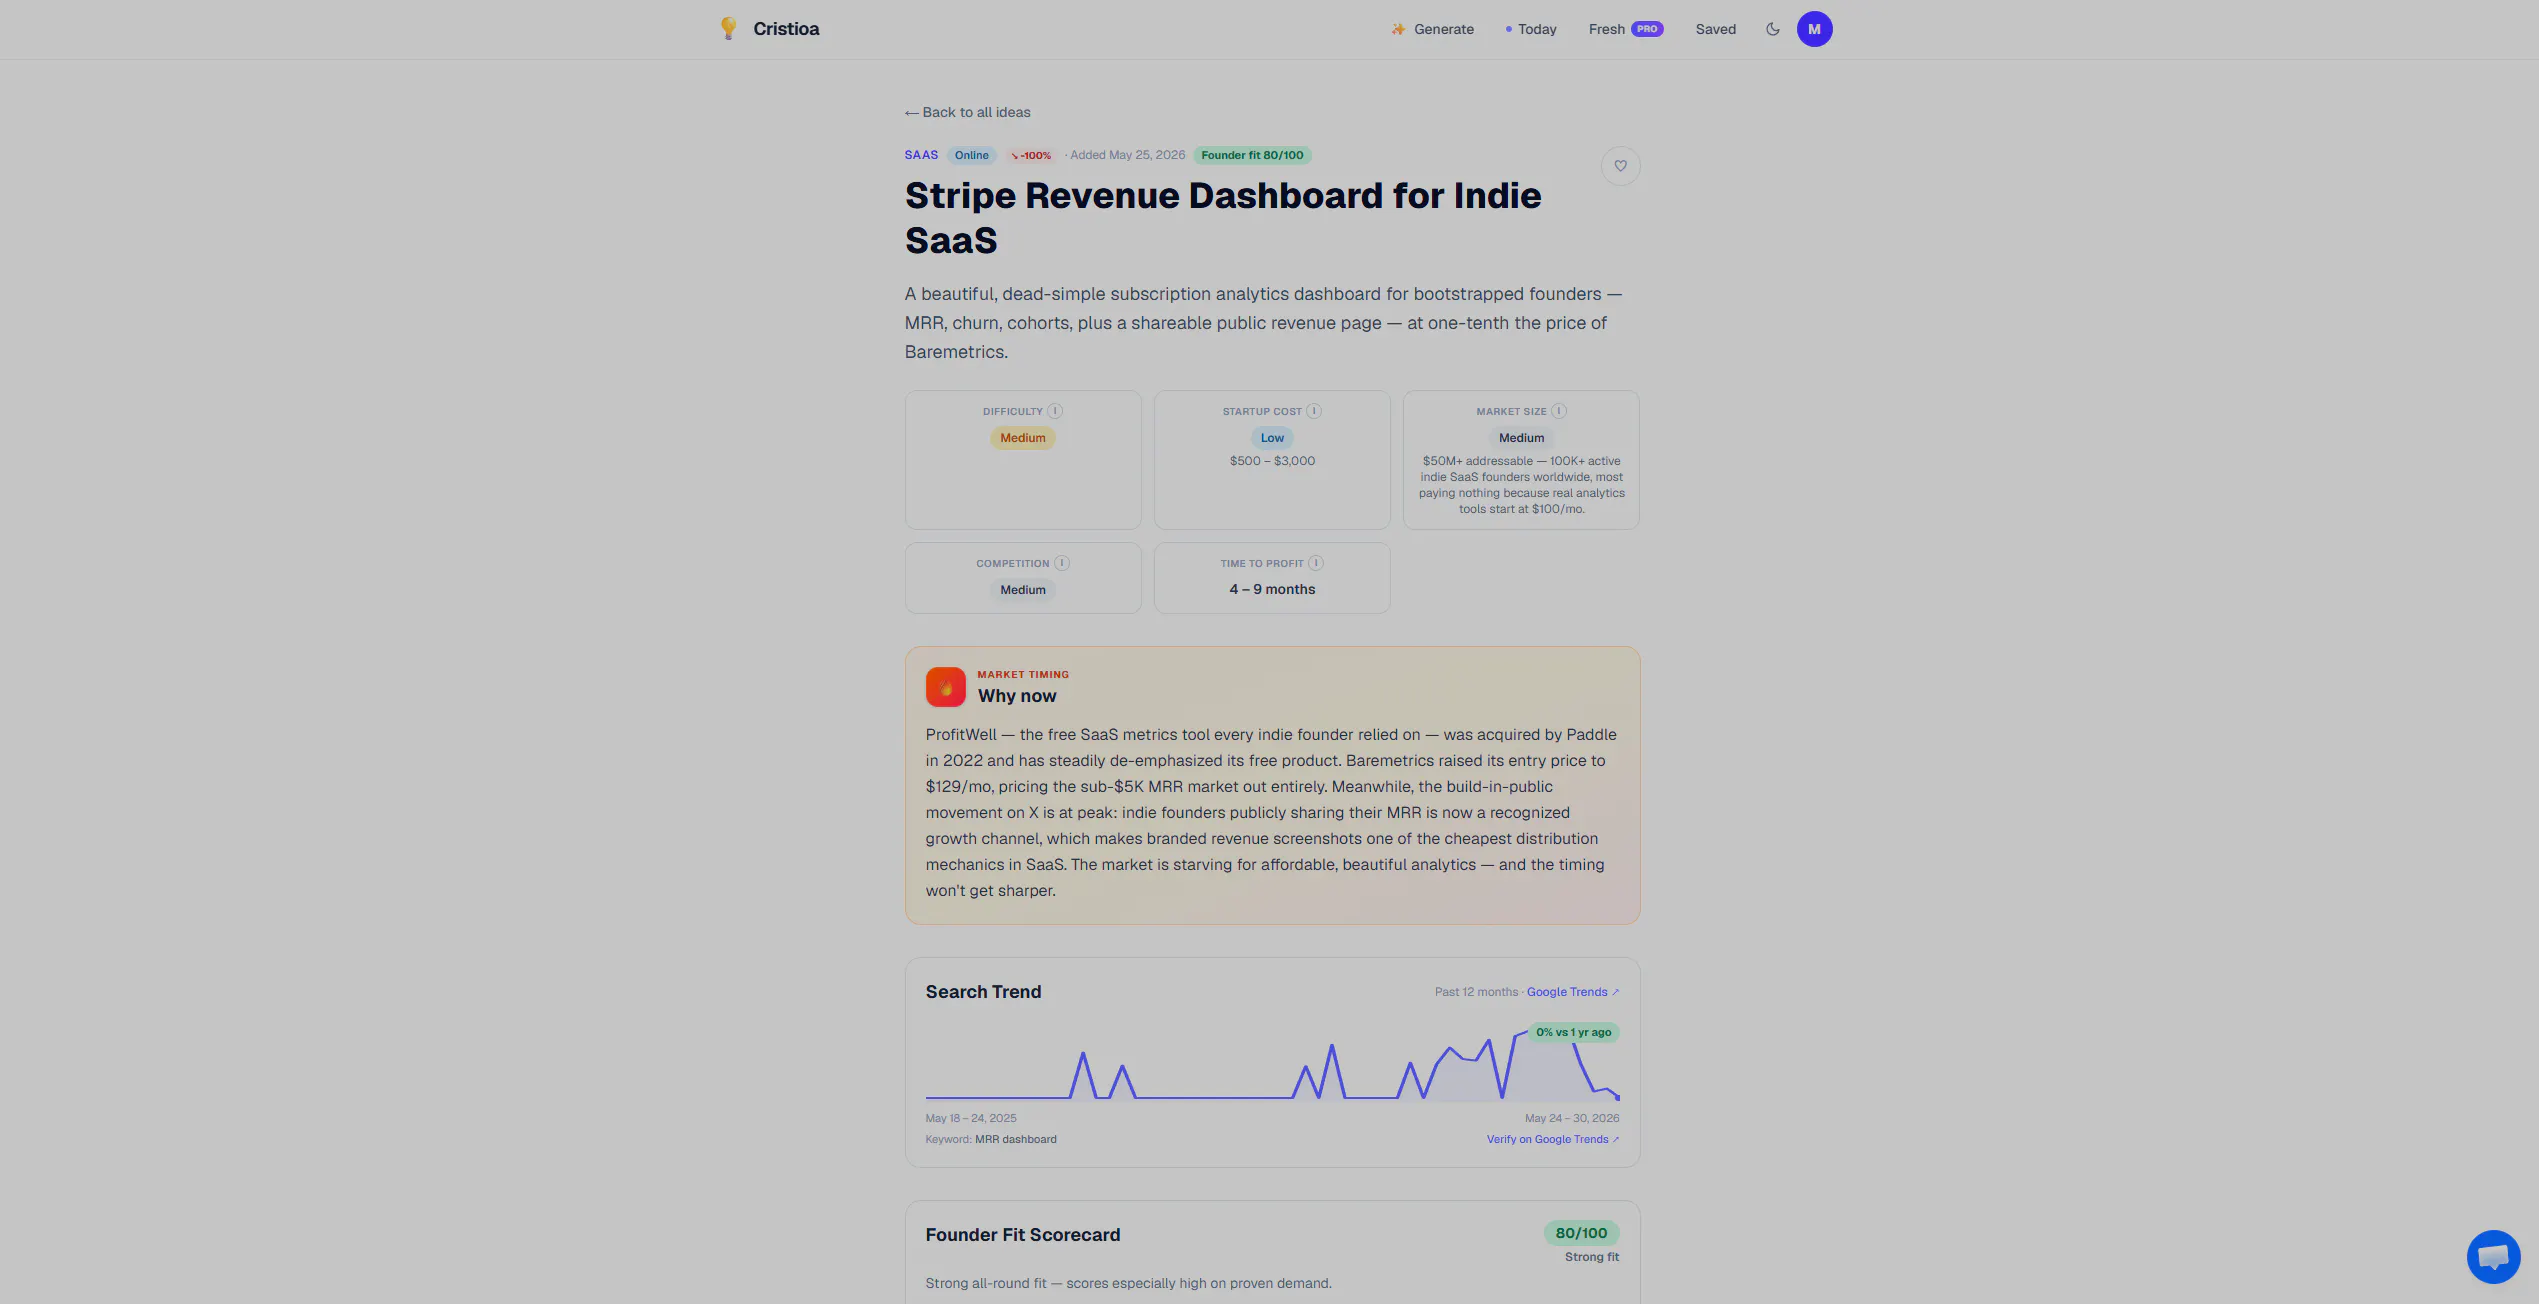Viewport: 2539px width, 1304px height.
Task: Click the Past 12 months label
Action: click(1476, 992)
